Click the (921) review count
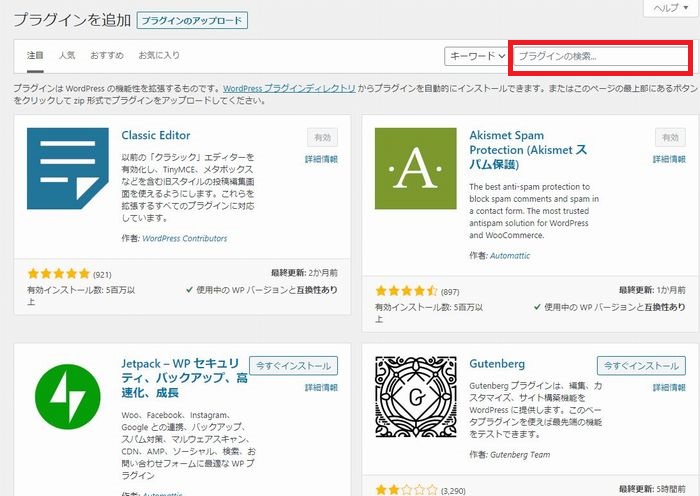 [102, 274]
